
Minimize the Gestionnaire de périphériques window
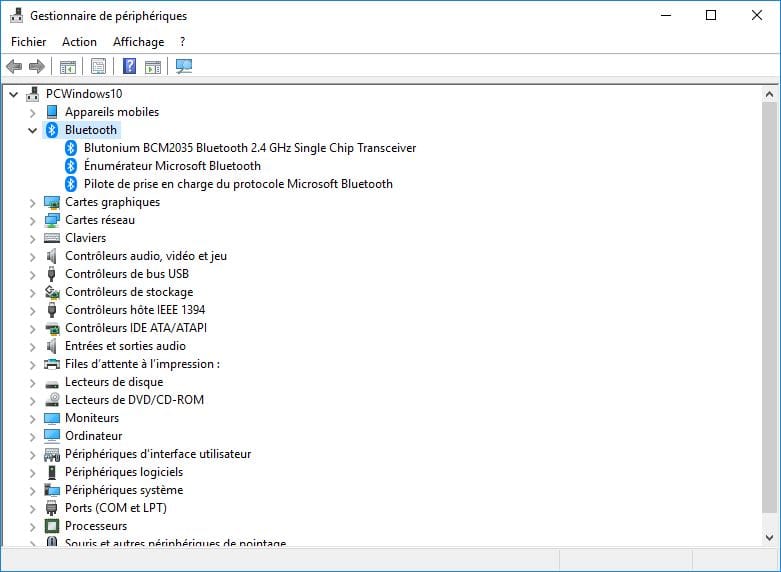point(666,15)
